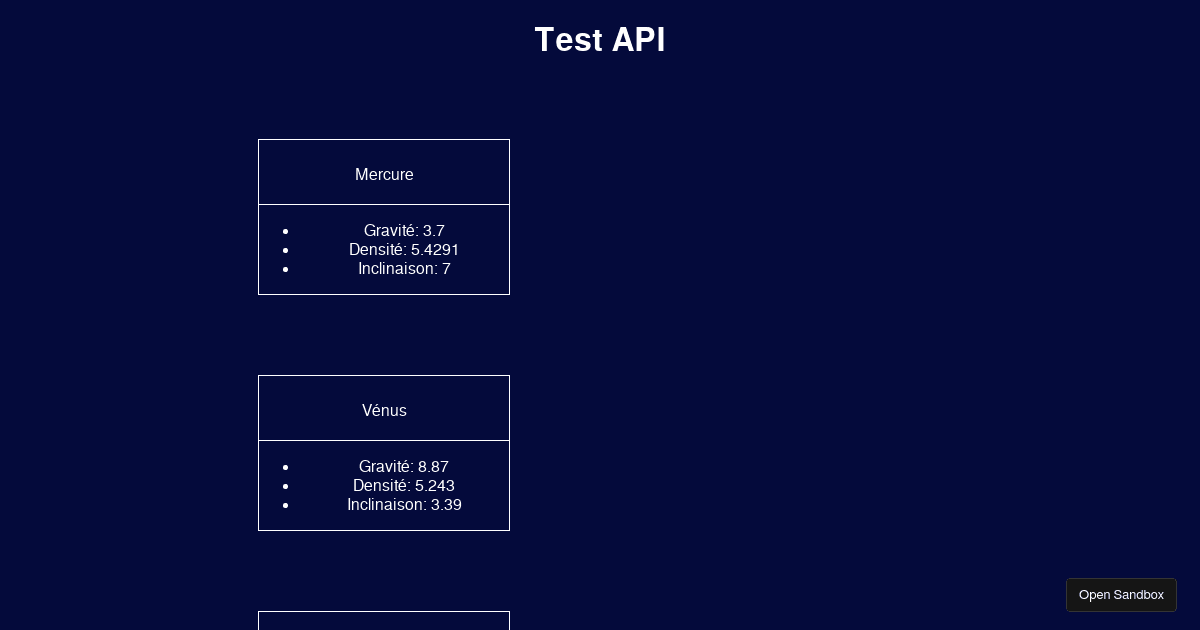Click the bullet beside Inclinaison: 3.39
The height and width of the screenshot is (630, 1200).
pos(286,505)
